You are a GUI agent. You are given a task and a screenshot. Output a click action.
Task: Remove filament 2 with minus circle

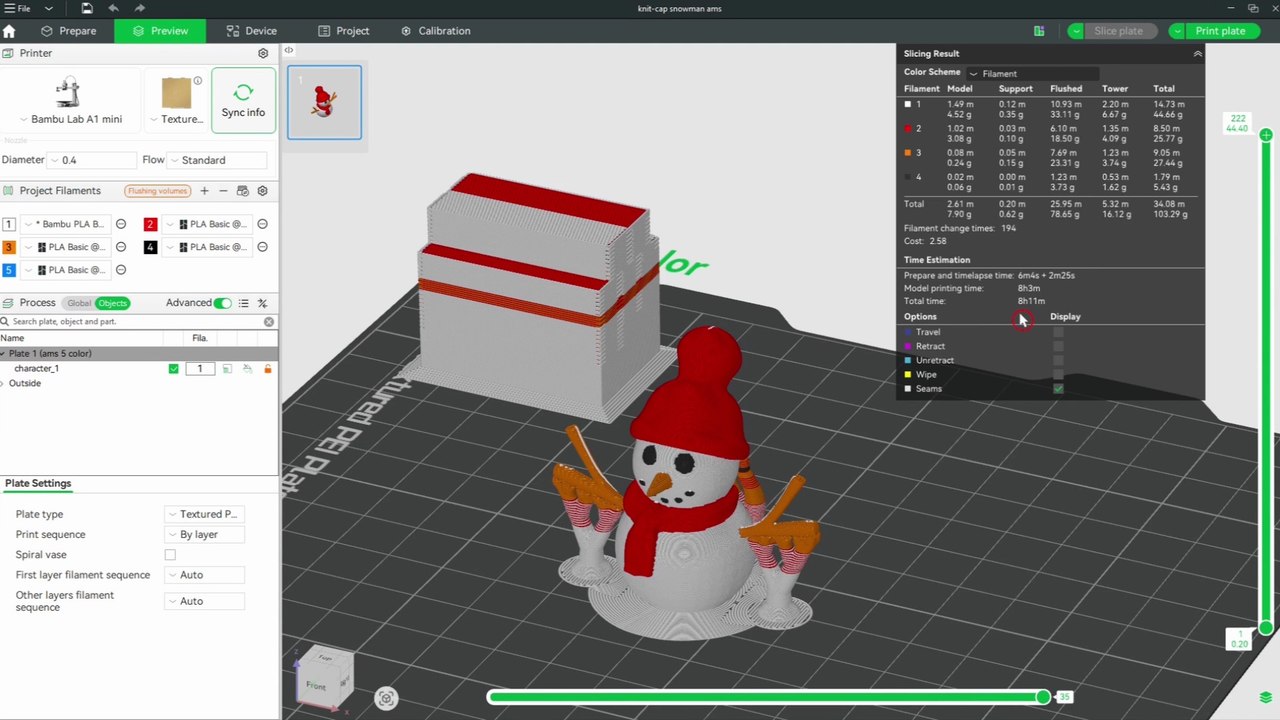[262, 224]
